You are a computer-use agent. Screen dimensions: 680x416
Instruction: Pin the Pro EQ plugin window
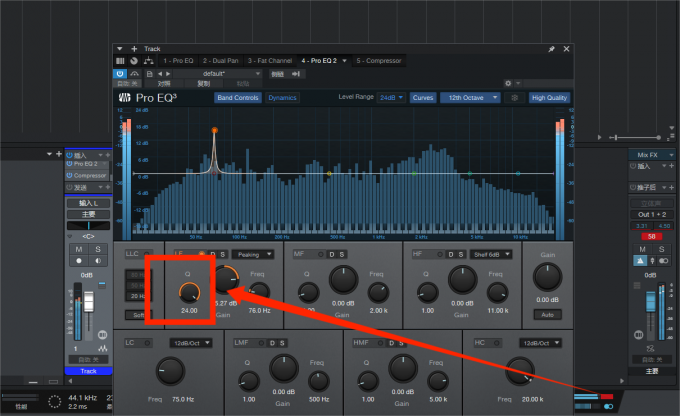(551, 48)
